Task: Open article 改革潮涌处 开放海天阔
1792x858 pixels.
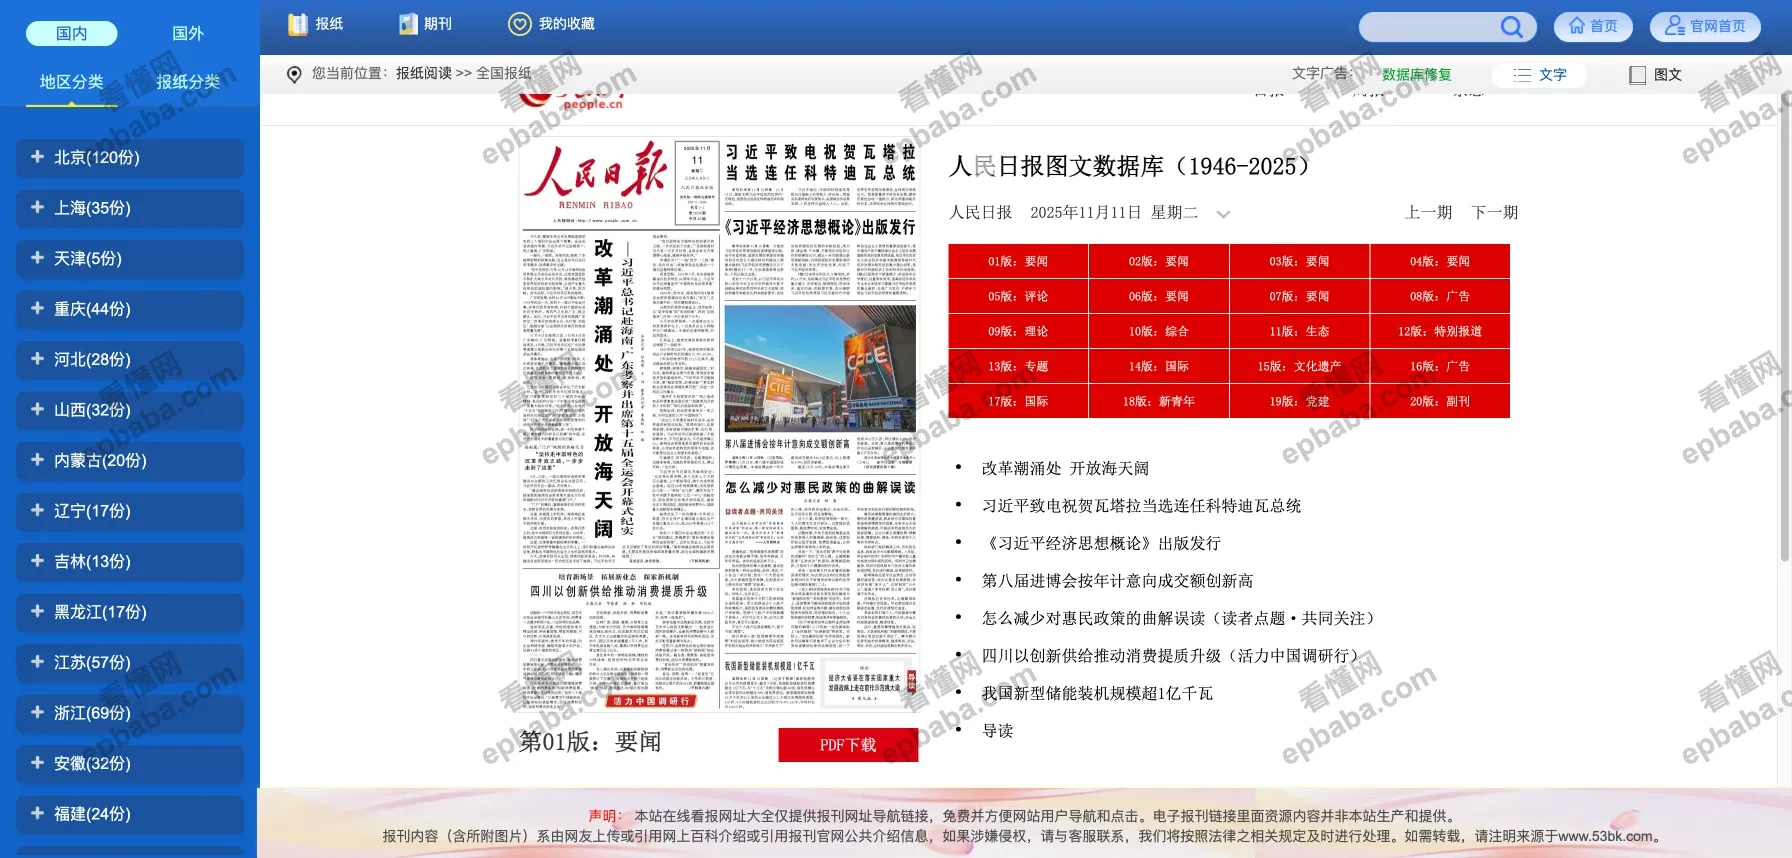Action: 1065,468
